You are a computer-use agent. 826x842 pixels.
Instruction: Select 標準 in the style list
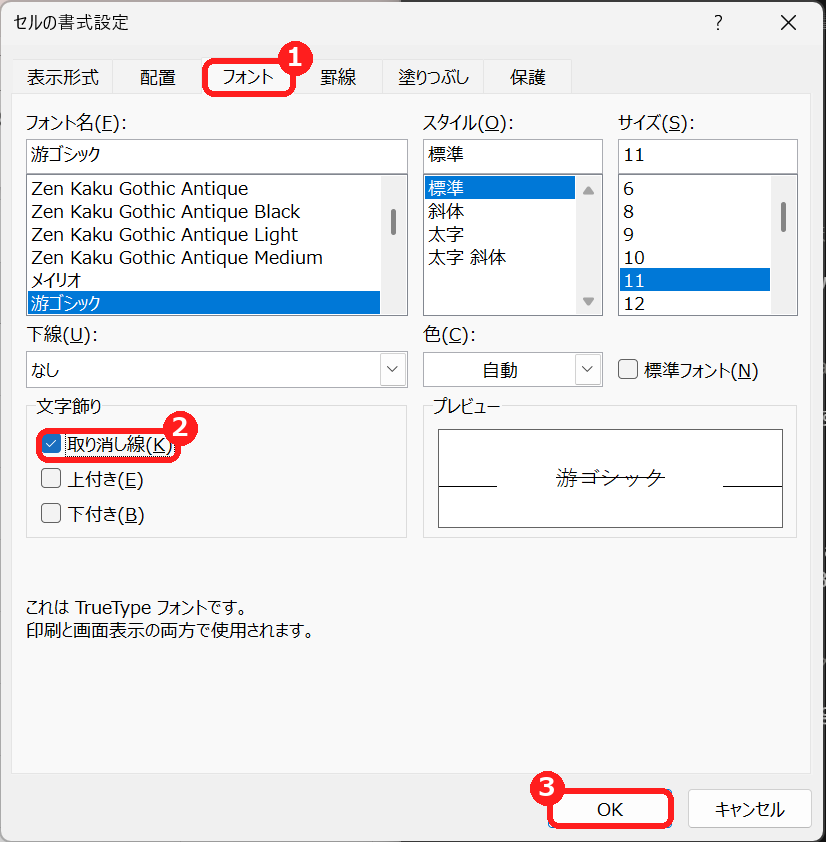coord(499,188)
